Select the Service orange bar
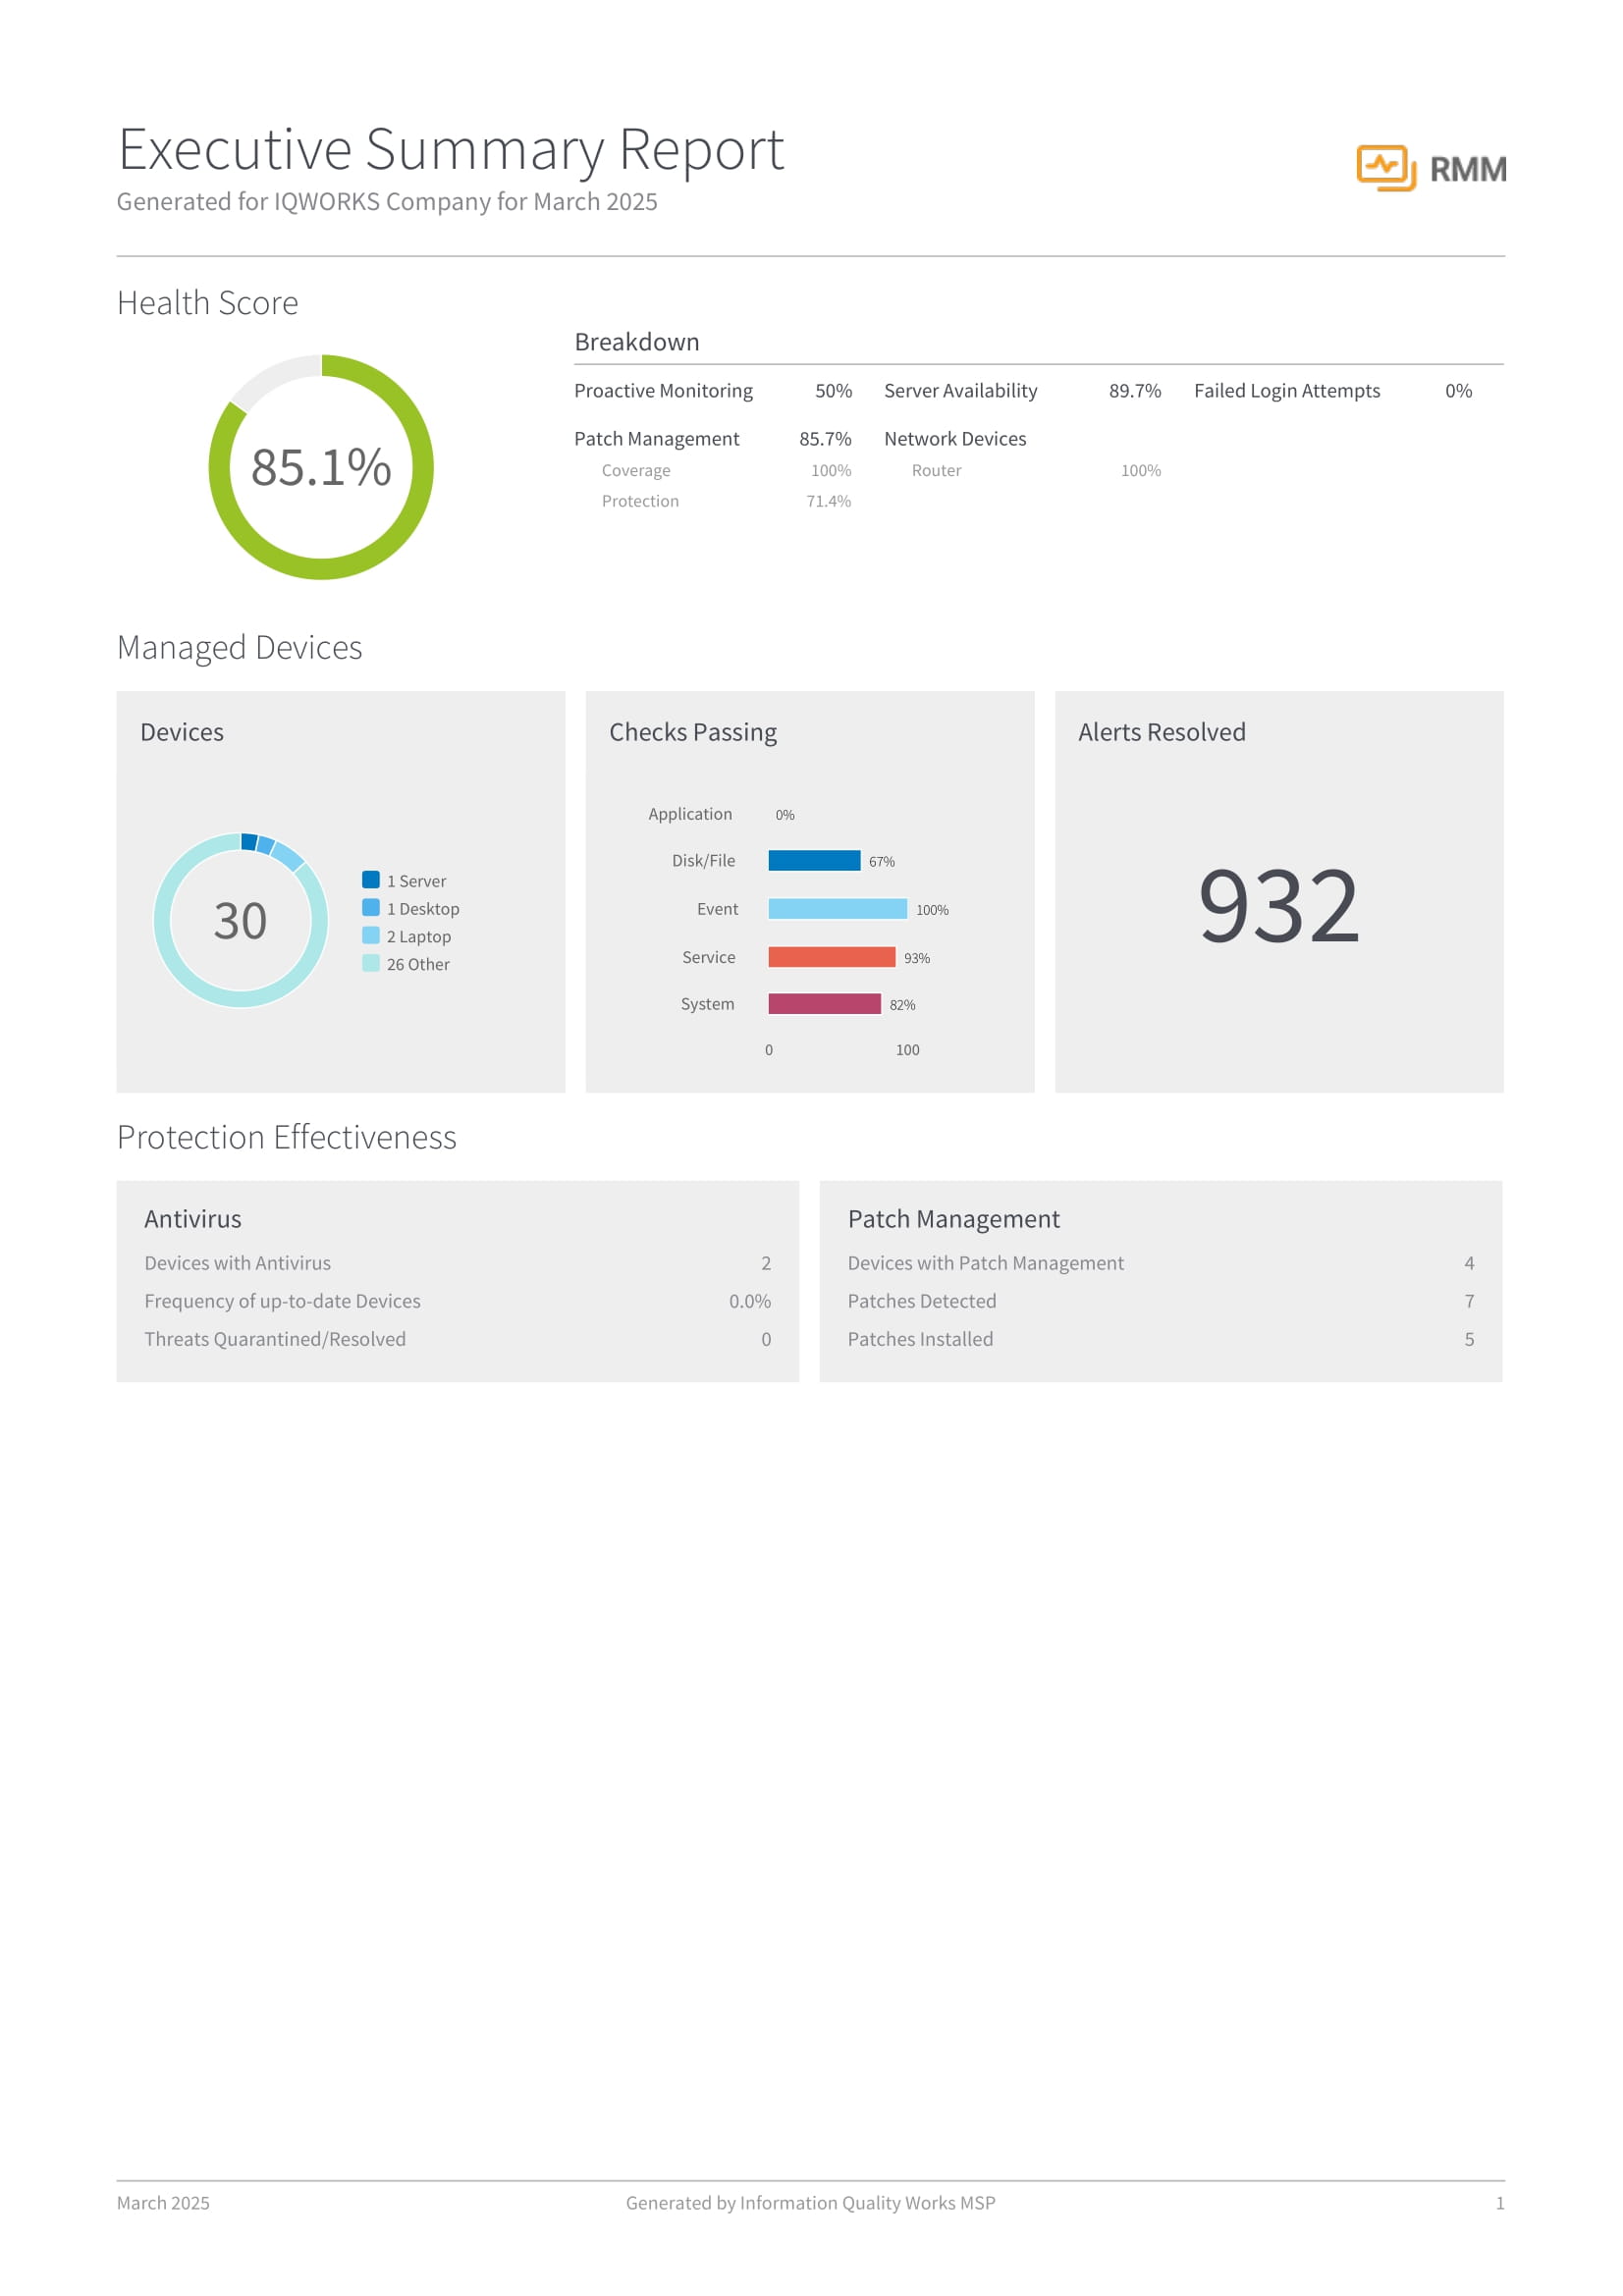The height and width of the screenshot is (2296, 1623). [x=831, y=957]
